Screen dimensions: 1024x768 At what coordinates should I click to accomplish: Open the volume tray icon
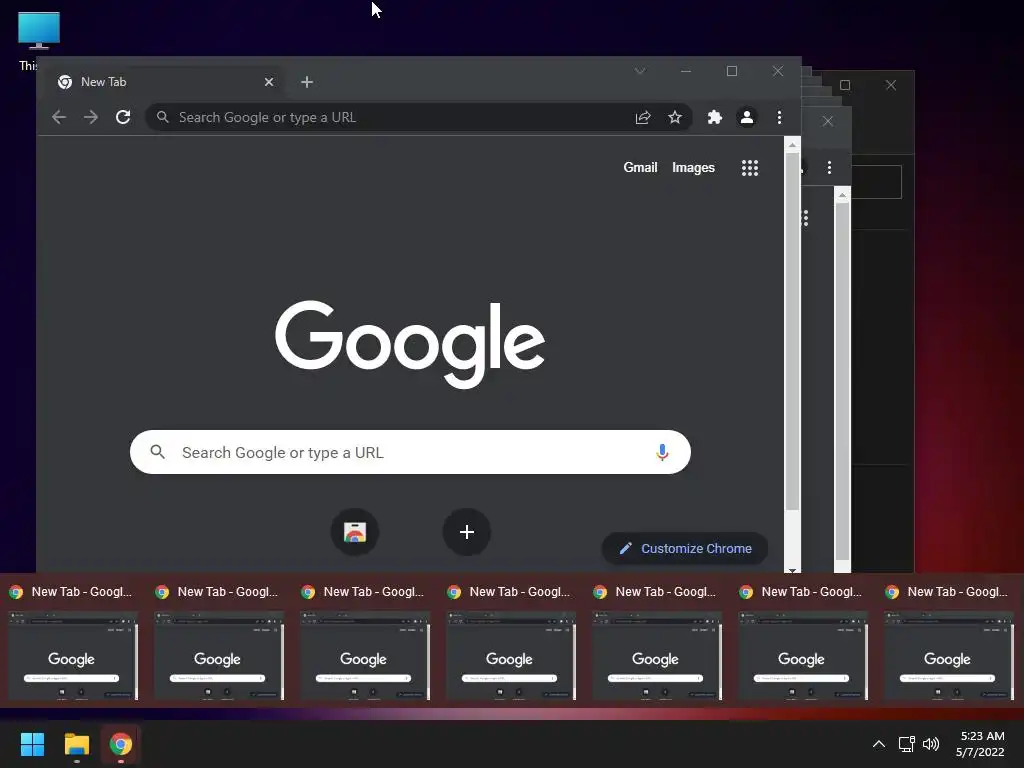click(x=931, y=744)
